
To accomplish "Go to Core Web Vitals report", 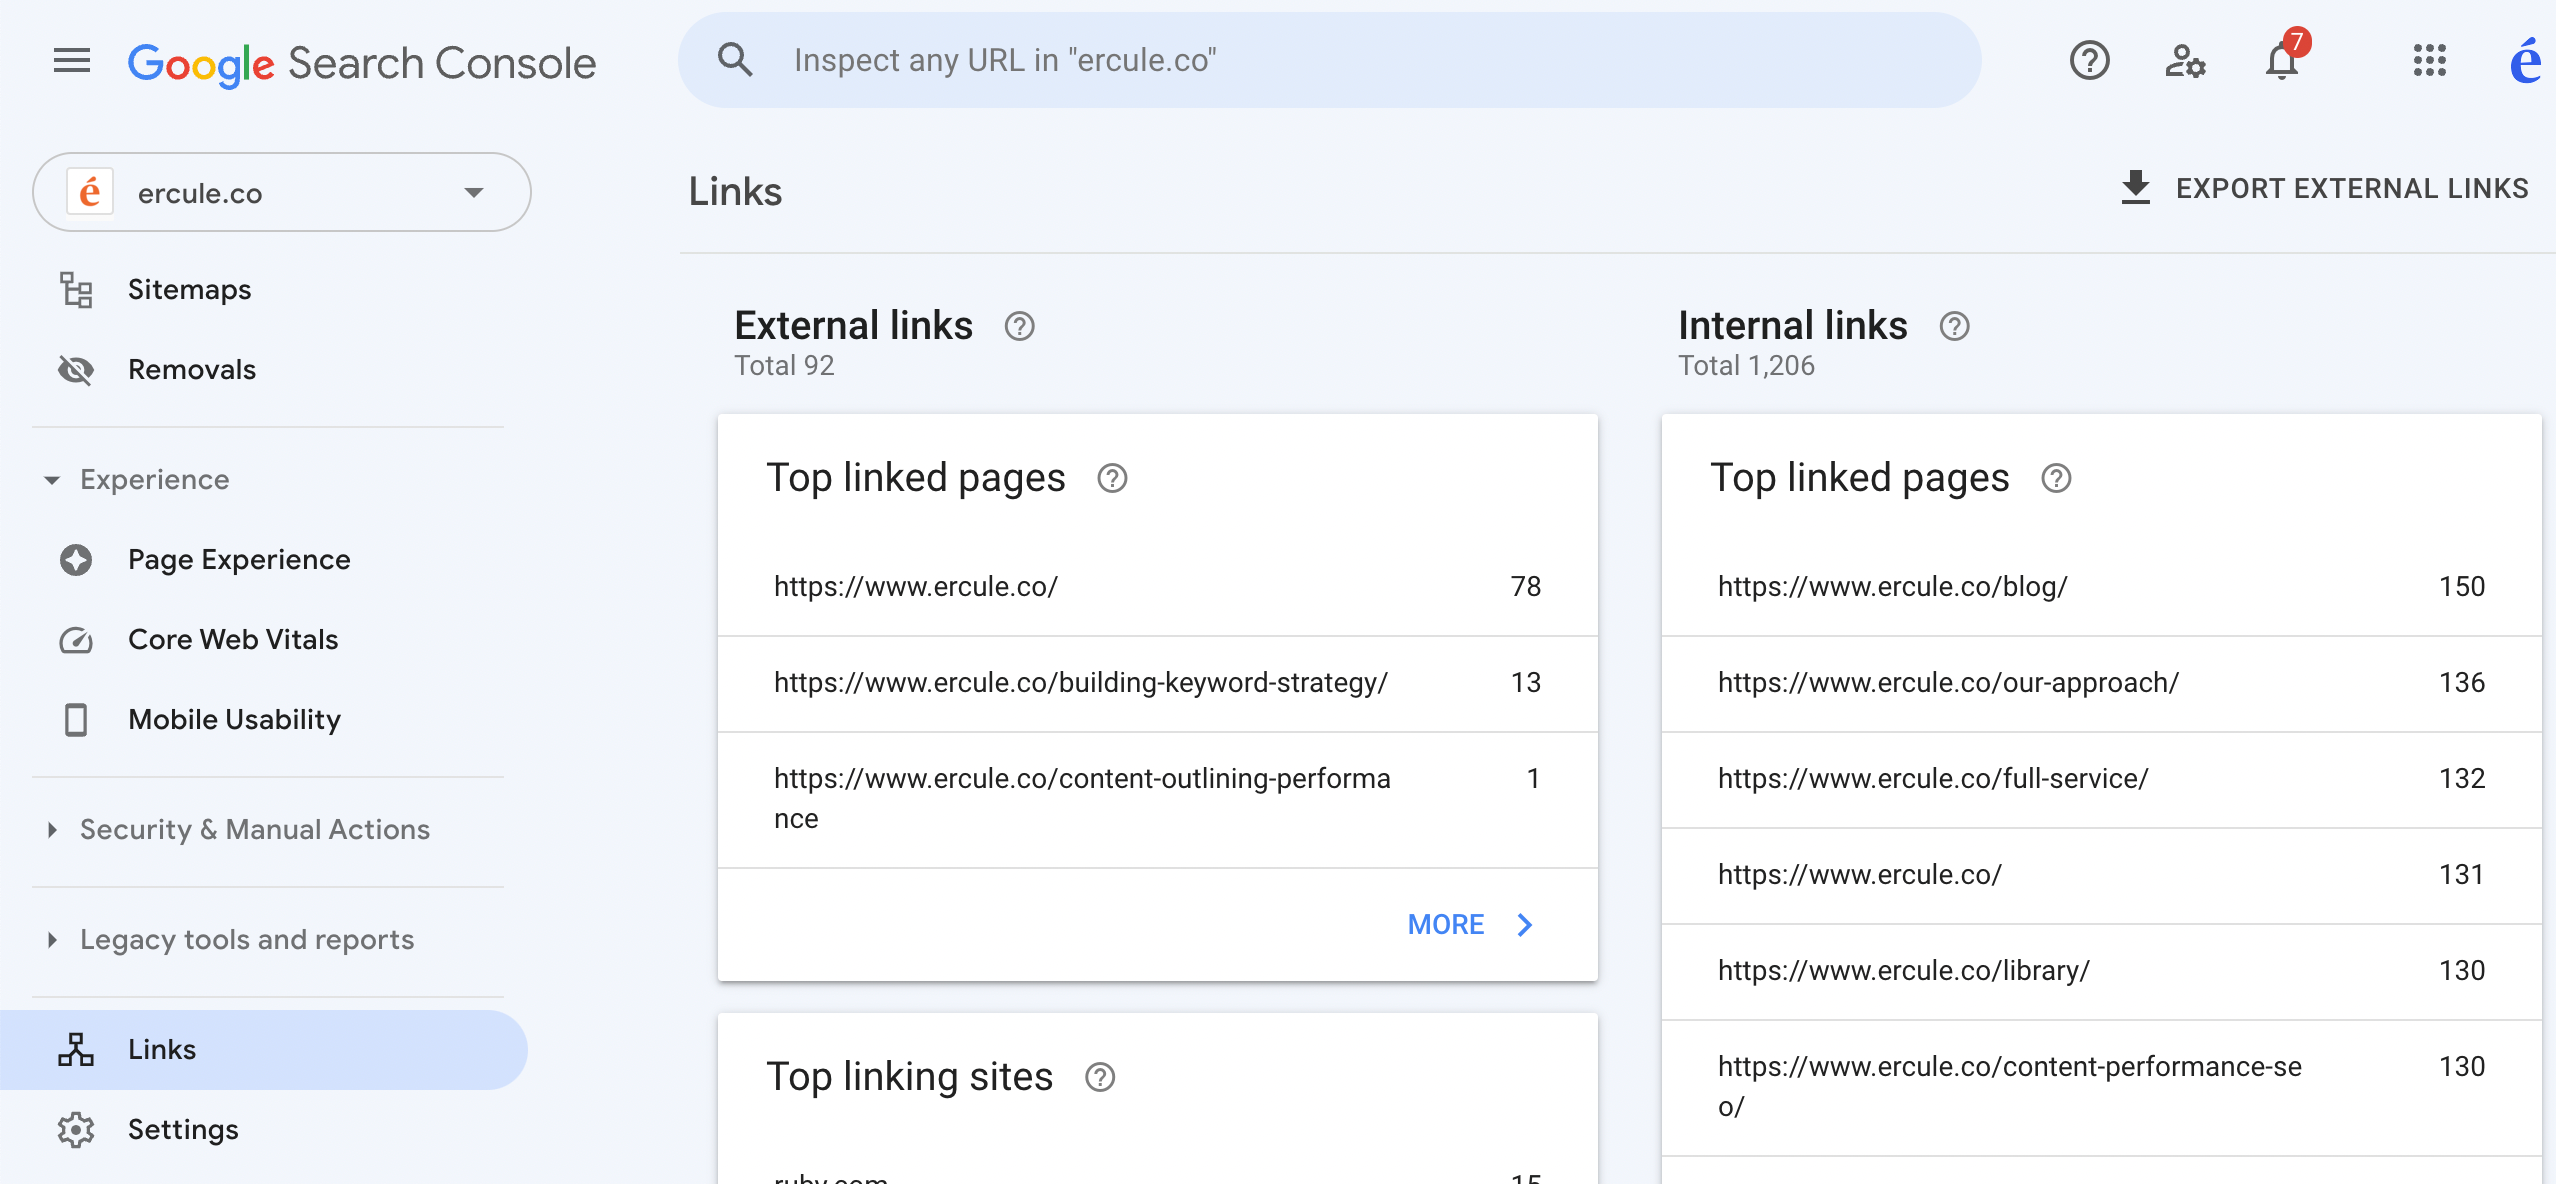I will [x=265, y=640].
